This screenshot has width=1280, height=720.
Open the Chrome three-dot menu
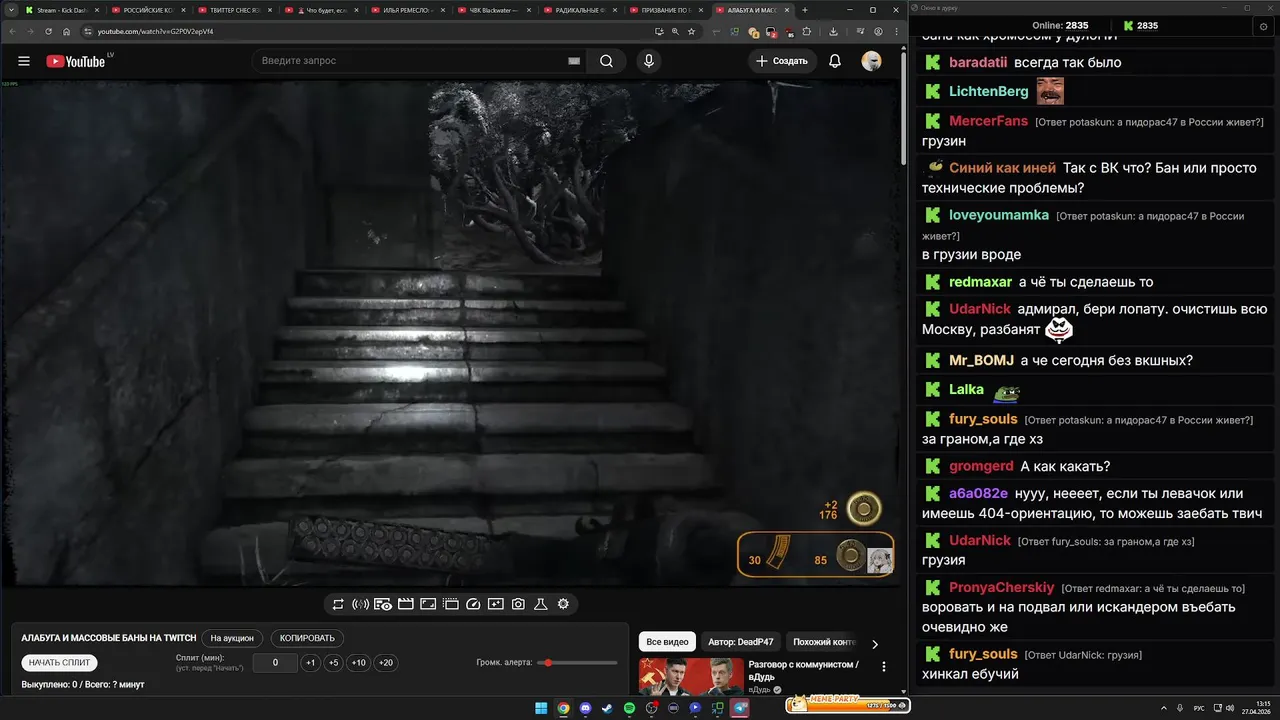click(x=896, y=31)
